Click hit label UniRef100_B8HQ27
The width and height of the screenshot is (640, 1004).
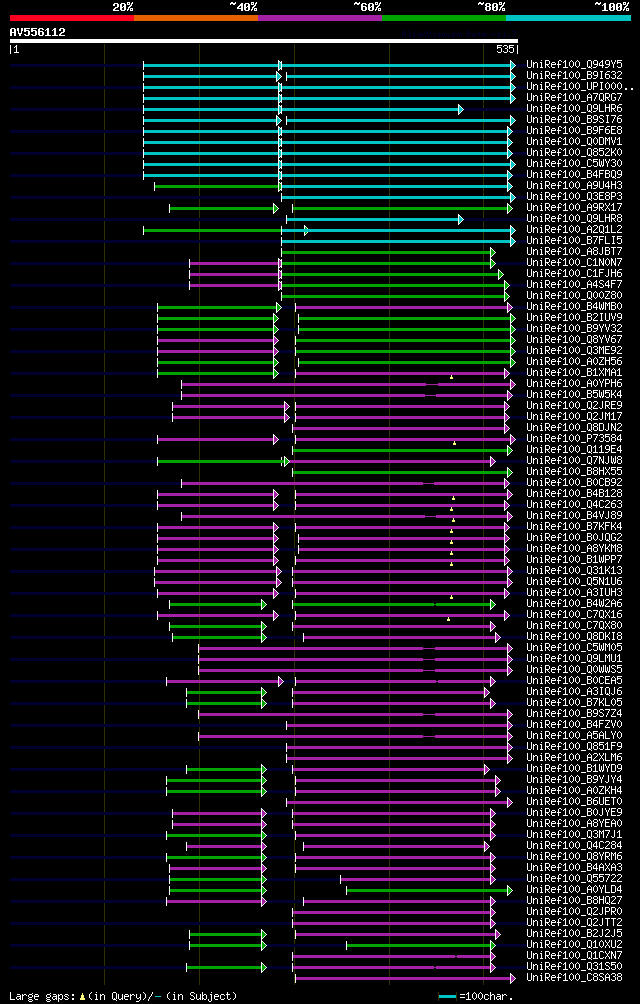click(574, 902)
